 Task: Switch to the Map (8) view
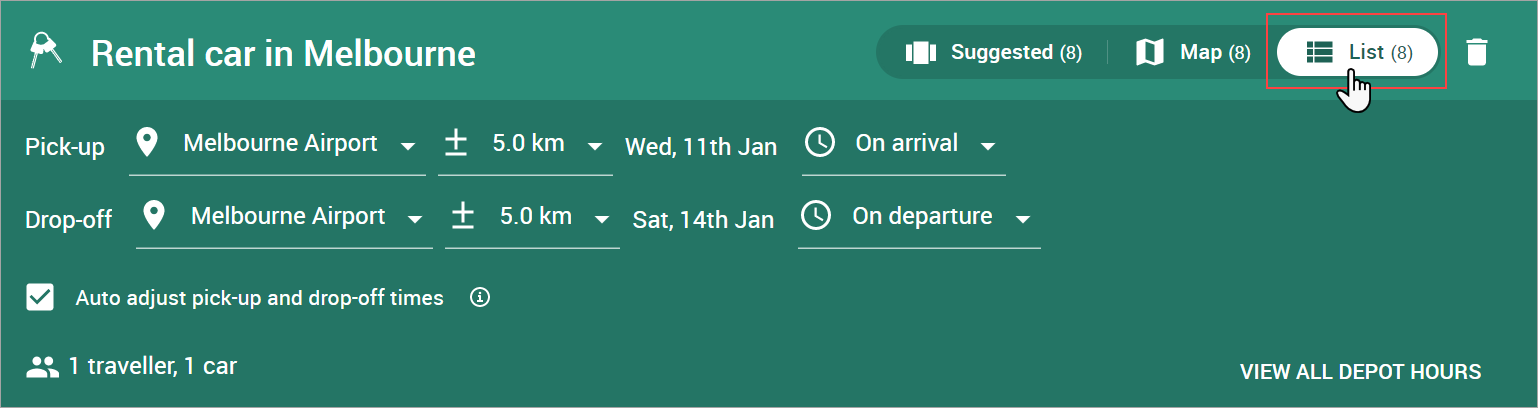pyautogui.click(x=1193, y=52)
